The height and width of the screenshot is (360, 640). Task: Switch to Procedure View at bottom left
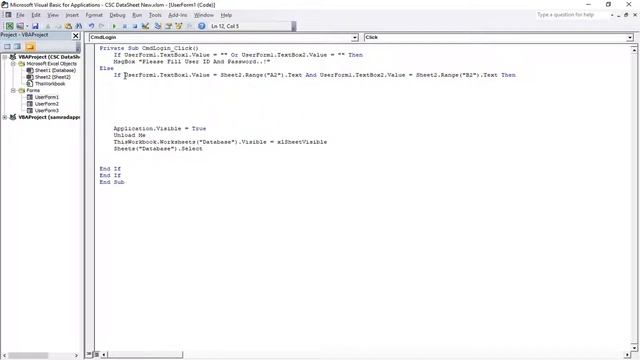tap(89, 354)
